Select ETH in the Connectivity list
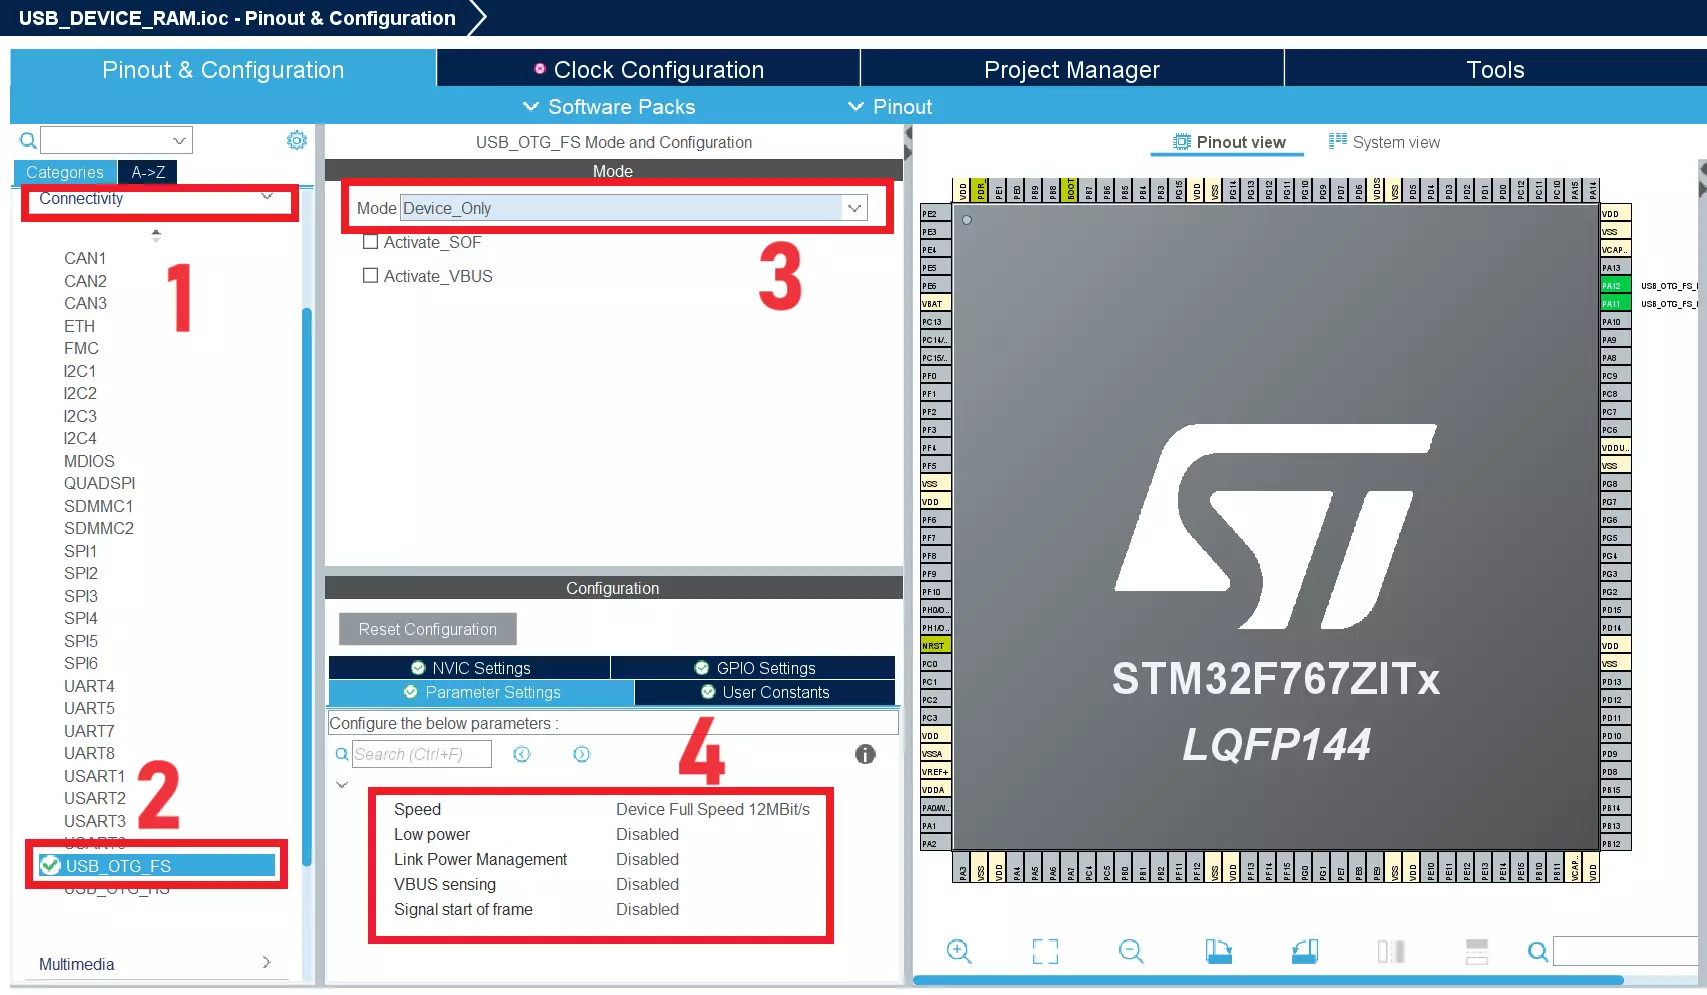This screenshot has height=995, width=1707. pos(79,326)
